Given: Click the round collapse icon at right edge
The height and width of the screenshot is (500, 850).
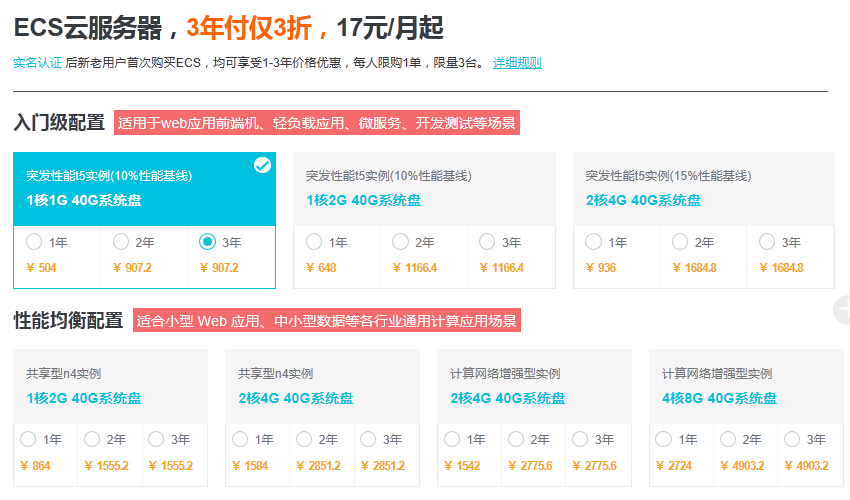Looking at the screenshot, I should tap(842, 310).
